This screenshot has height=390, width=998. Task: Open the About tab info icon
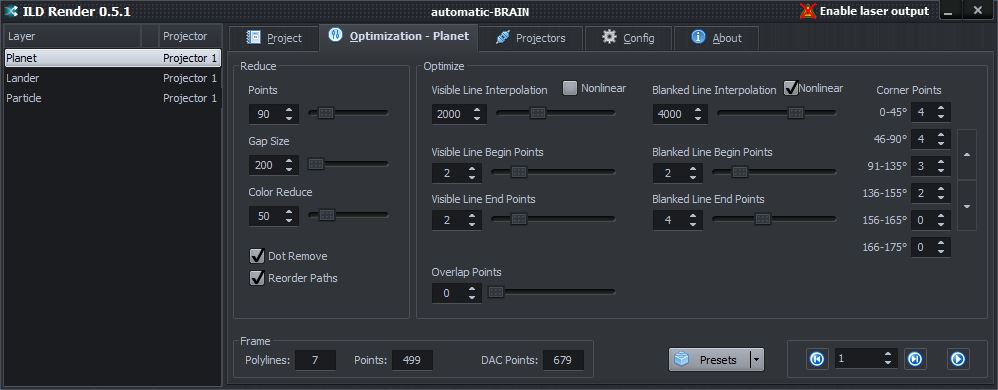pos(698,37)
